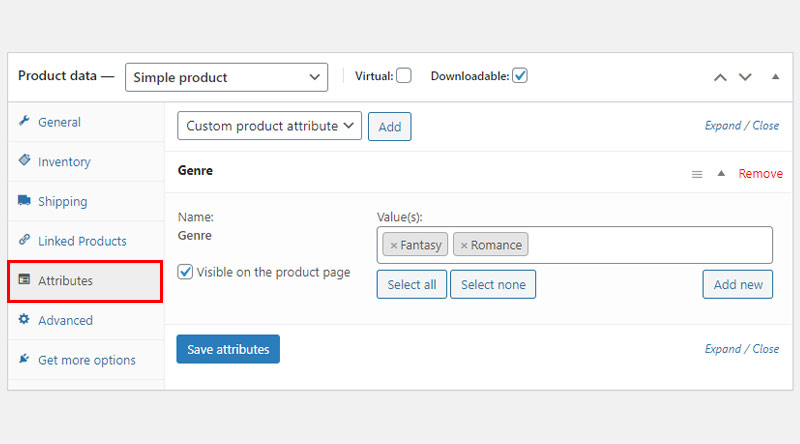
Task: Switch to the Inventory tab
Action: [85, 162]
